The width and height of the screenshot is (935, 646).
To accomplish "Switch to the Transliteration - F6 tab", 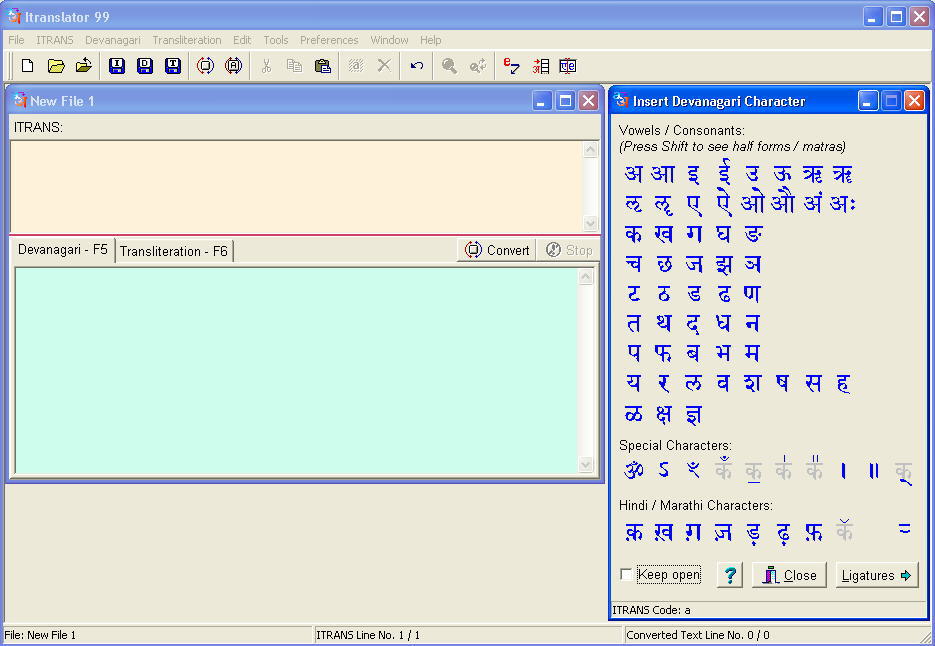I will tap(174, 251).
